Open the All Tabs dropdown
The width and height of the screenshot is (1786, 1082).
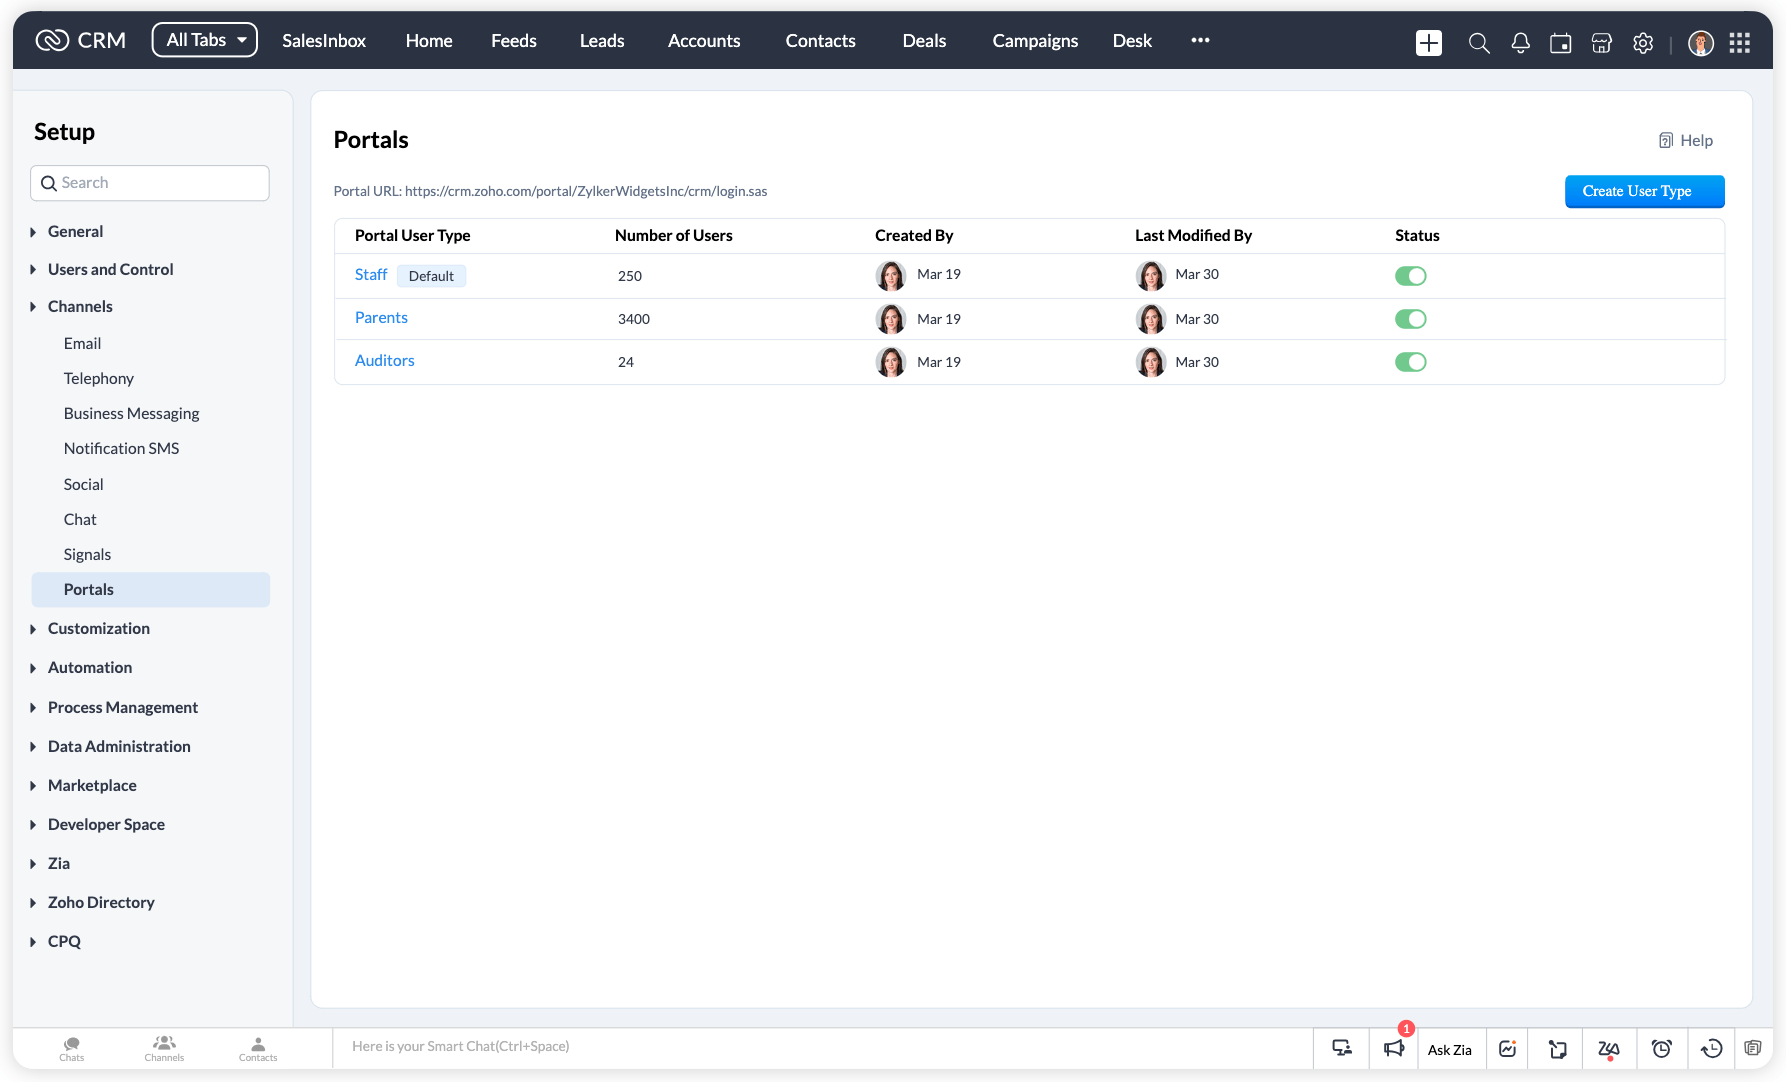coord(205,40)
